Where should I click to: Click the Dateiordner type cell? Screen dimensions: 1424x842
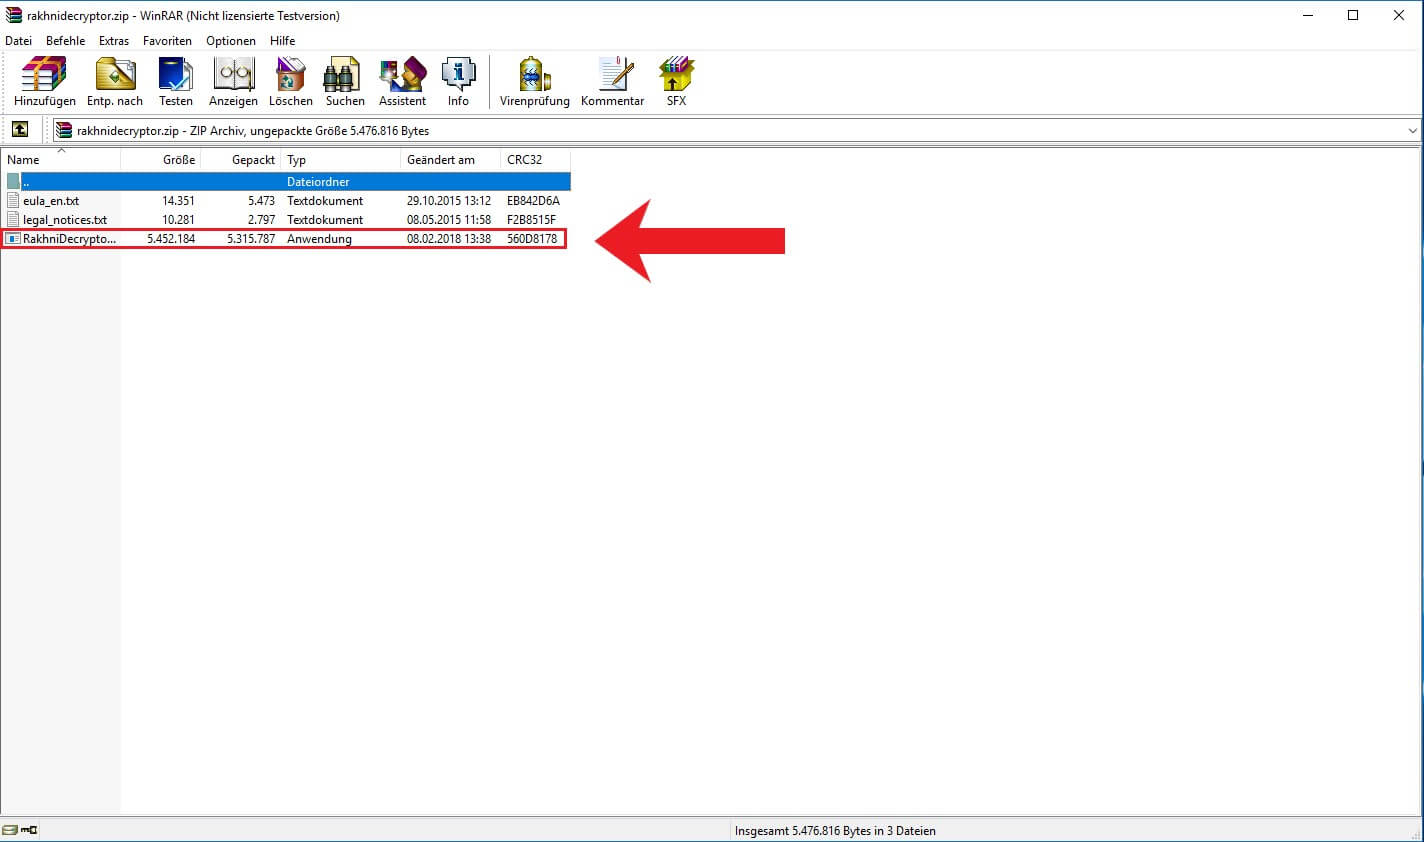[318, 182]
